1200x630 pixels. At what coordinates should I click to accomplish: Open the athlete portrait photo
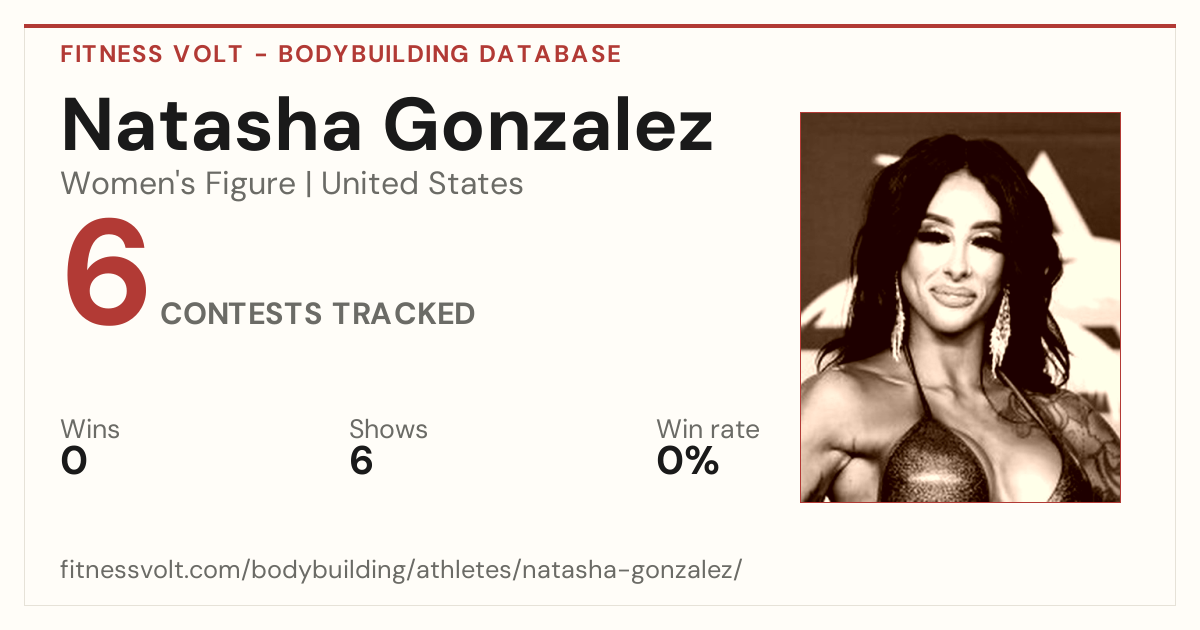960,307
